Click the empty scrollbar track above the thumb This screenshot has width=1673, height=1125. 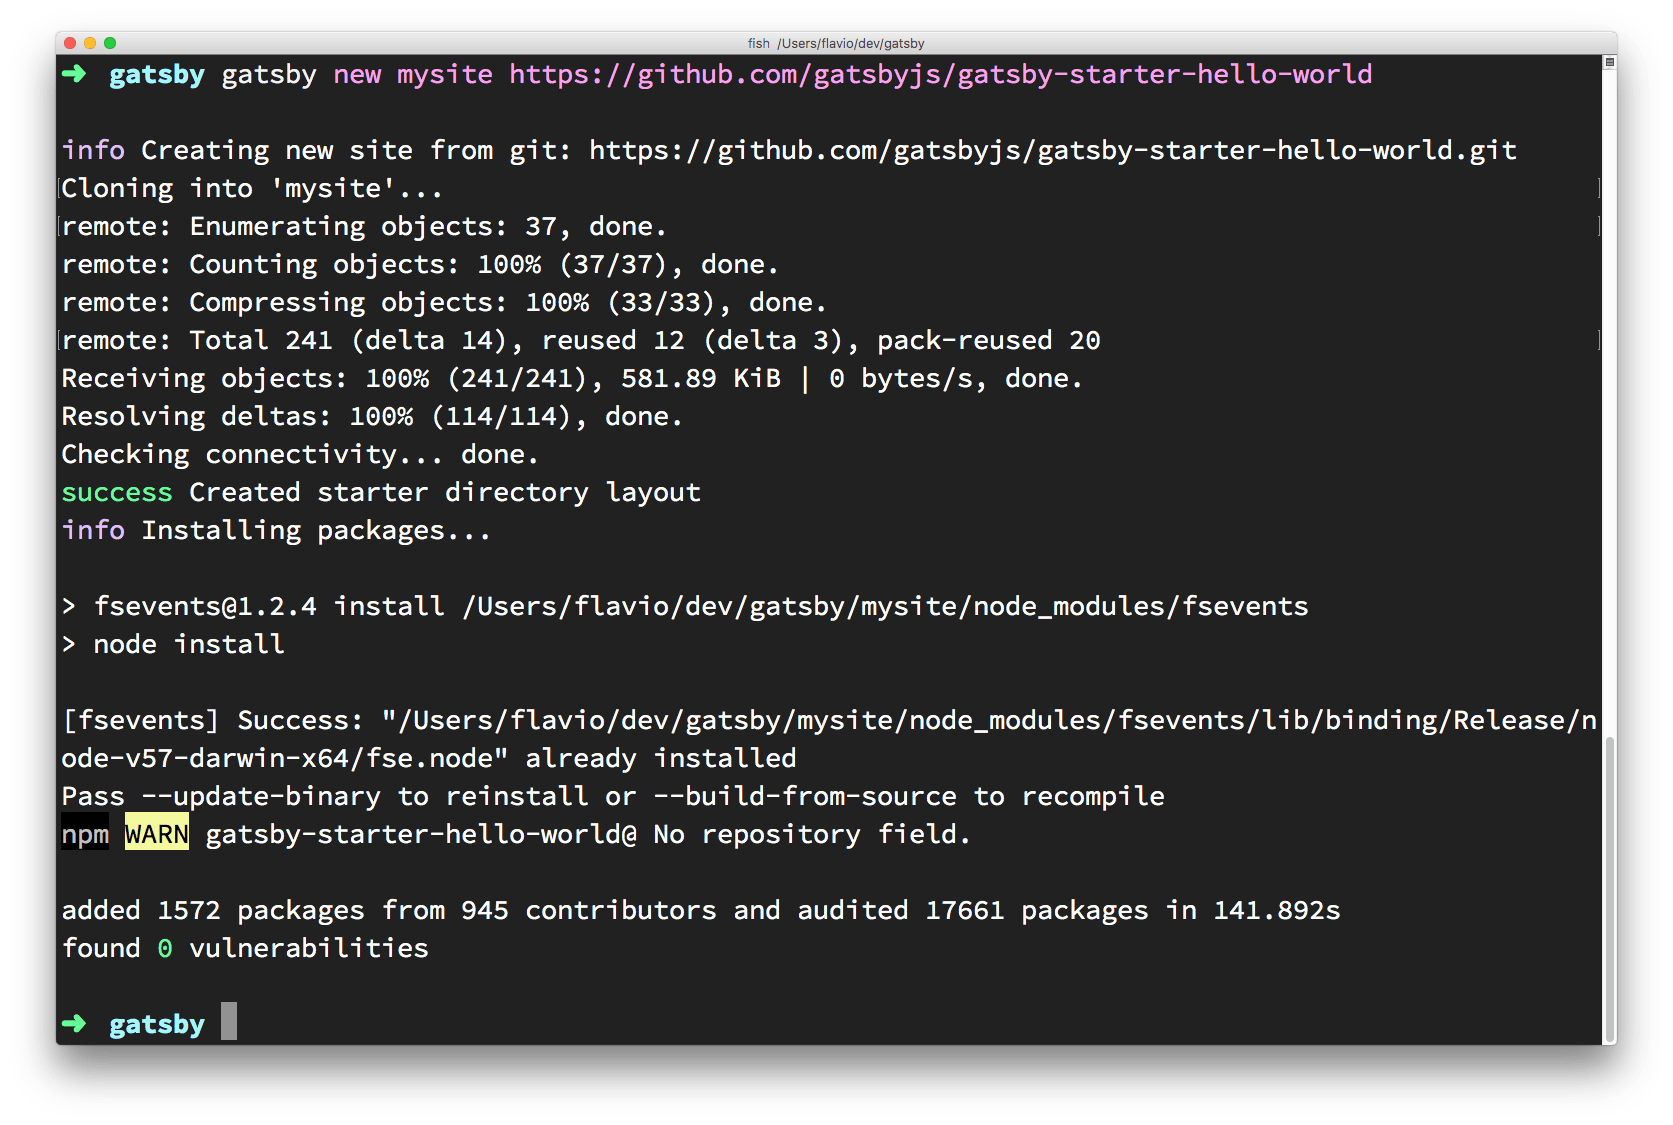[1609, 400]
